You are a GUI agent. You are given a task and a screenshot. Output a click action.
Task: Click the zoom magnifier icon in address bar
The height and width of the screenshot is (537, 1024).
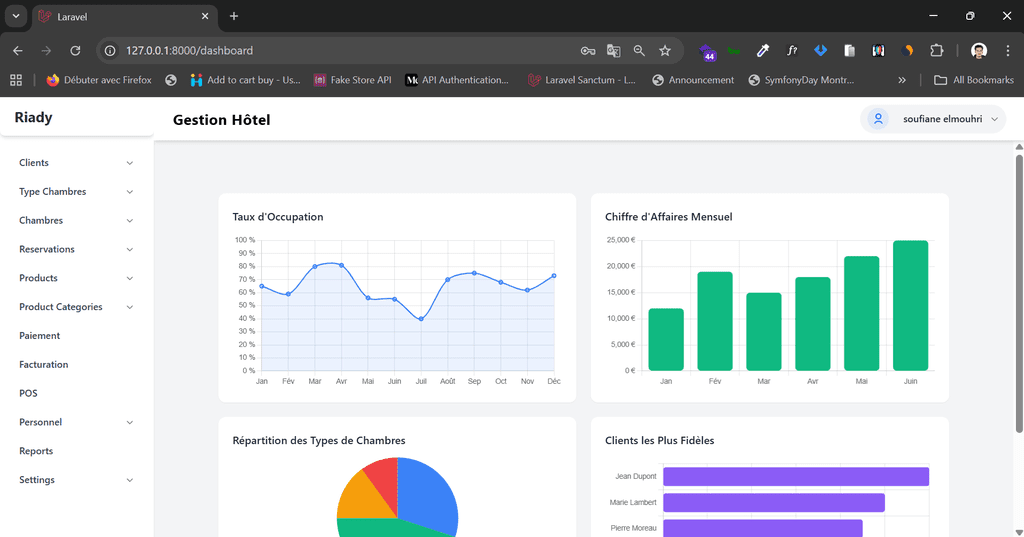[x=639, y=50]
